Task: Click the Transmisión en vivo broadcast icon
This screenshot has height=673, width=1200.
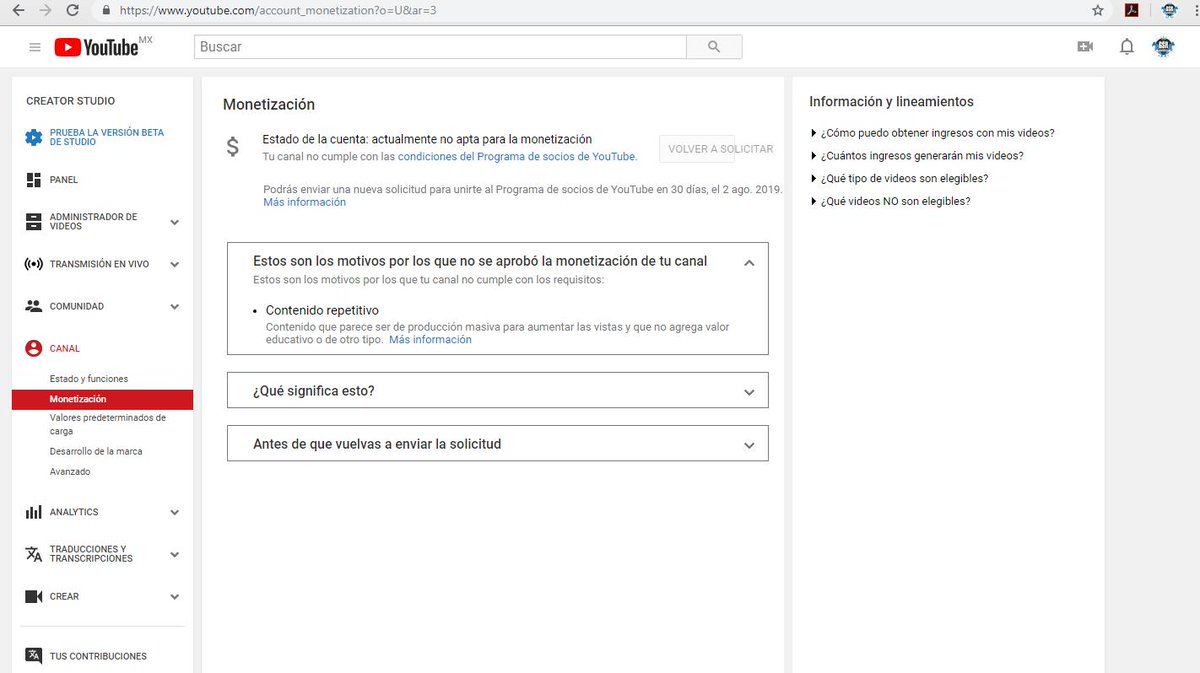Action: click(x=33, y=265)
